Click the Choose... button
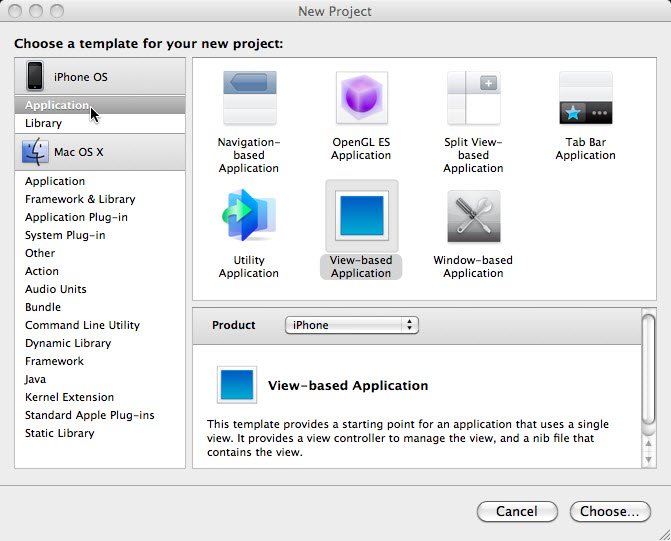 610,511
